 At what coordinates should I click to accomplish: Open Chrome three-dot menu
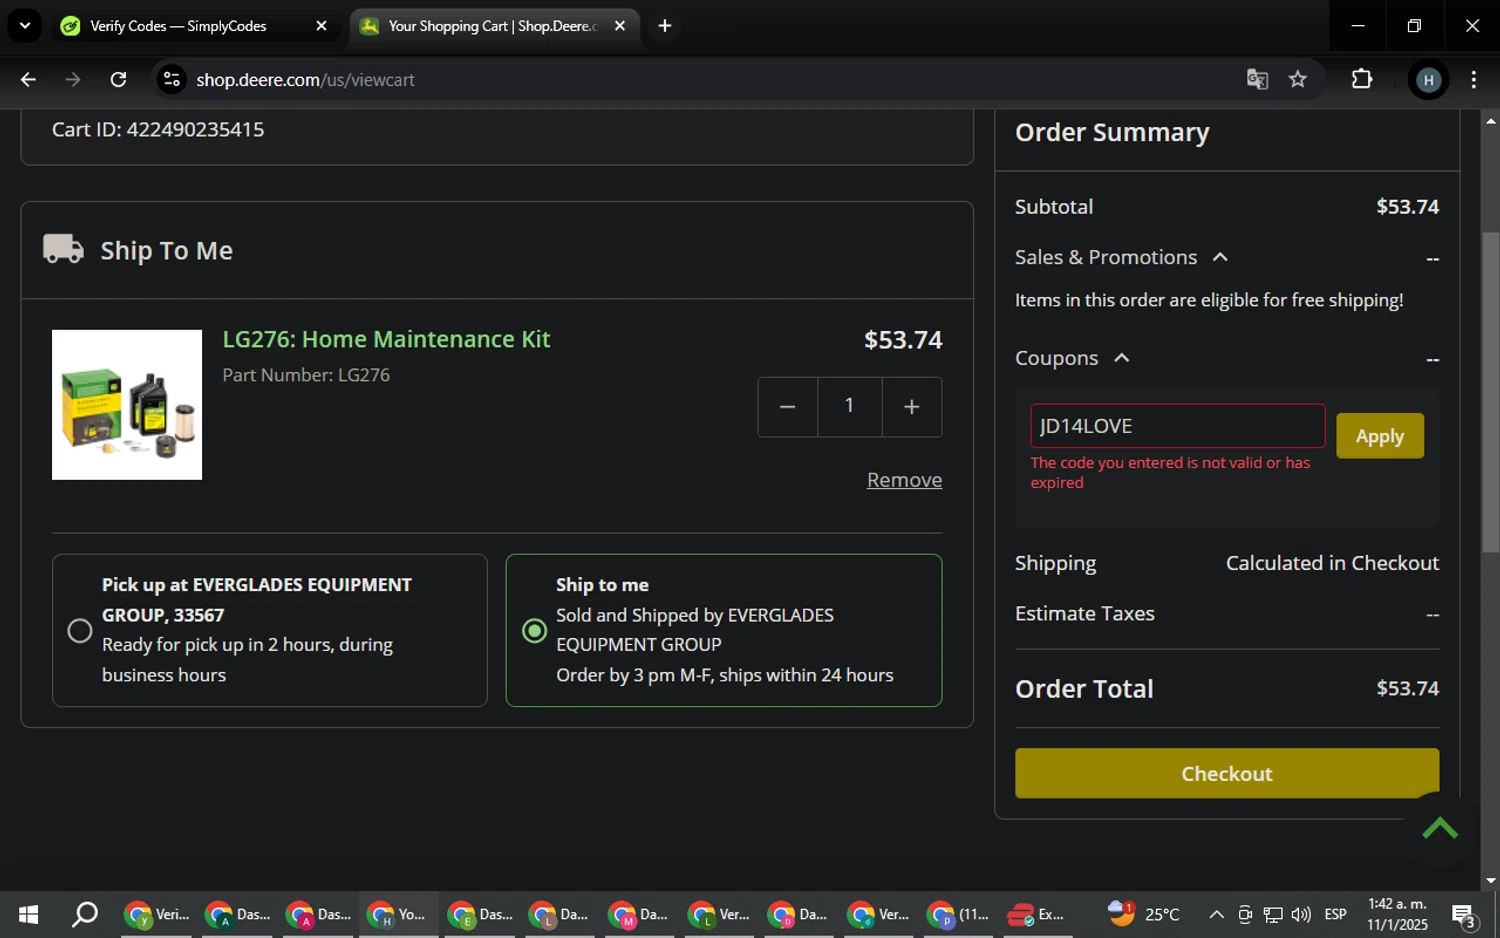point(1473,80)
